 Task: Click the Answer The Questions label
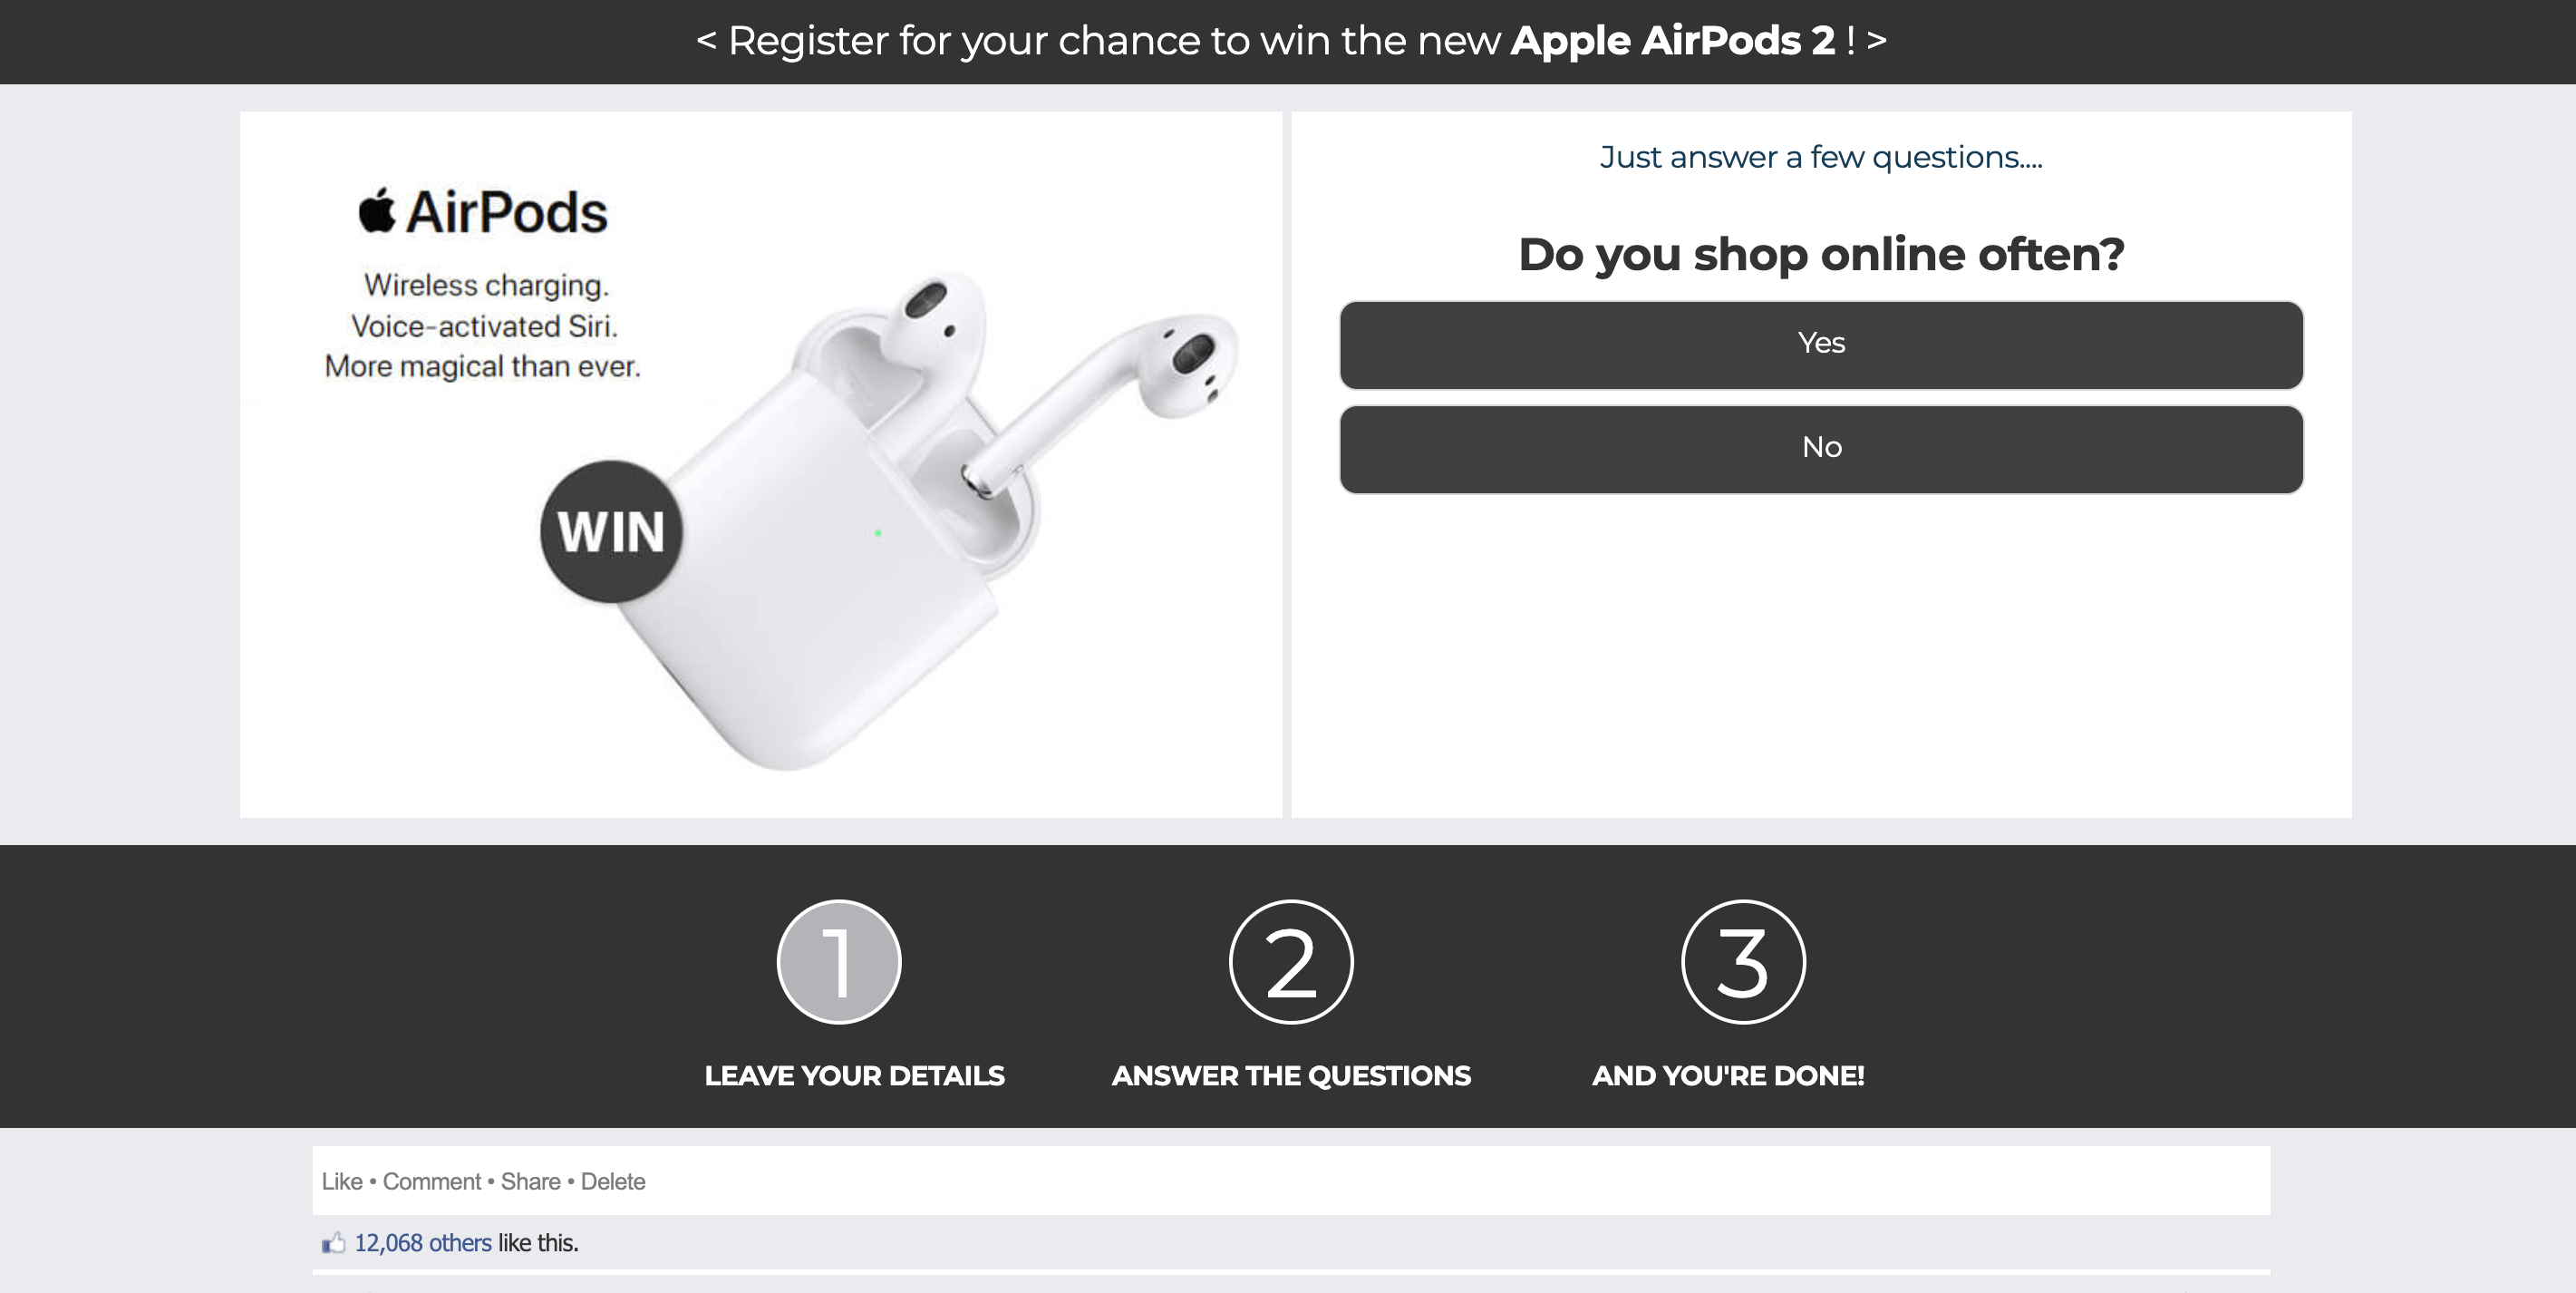click(x=1291, y=1075)
